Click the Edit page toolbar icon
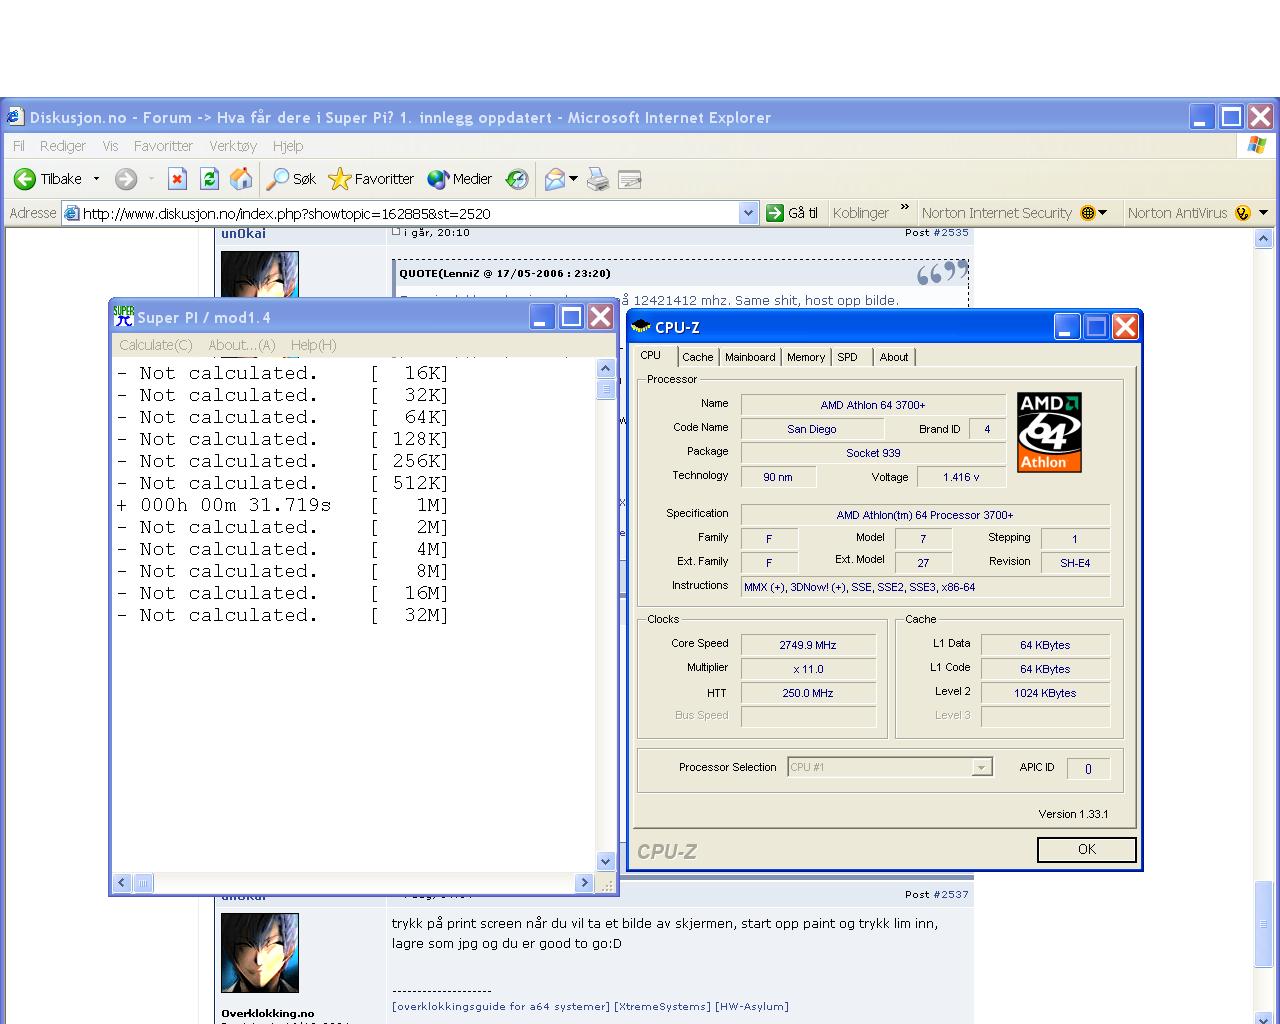 [630, 179]
